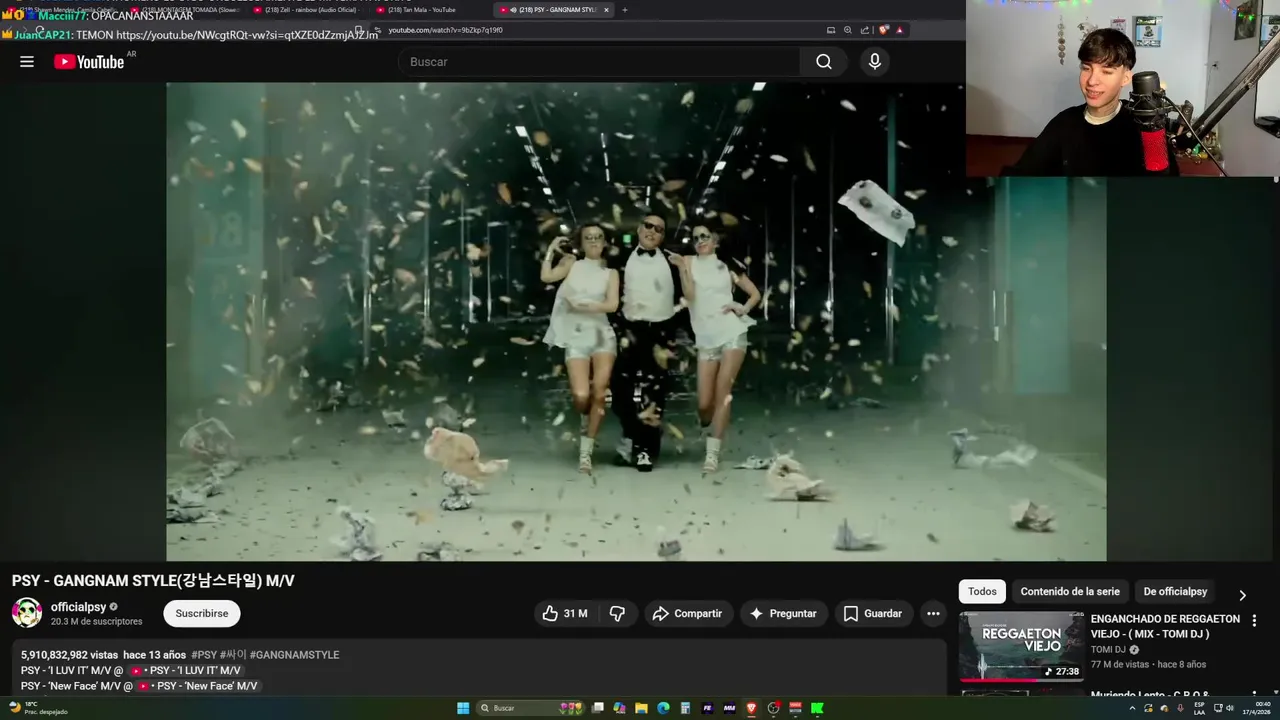Screen dimensions: 1280x720
Task: Select Contenido de la serie chip
Action: [1070, 592]
